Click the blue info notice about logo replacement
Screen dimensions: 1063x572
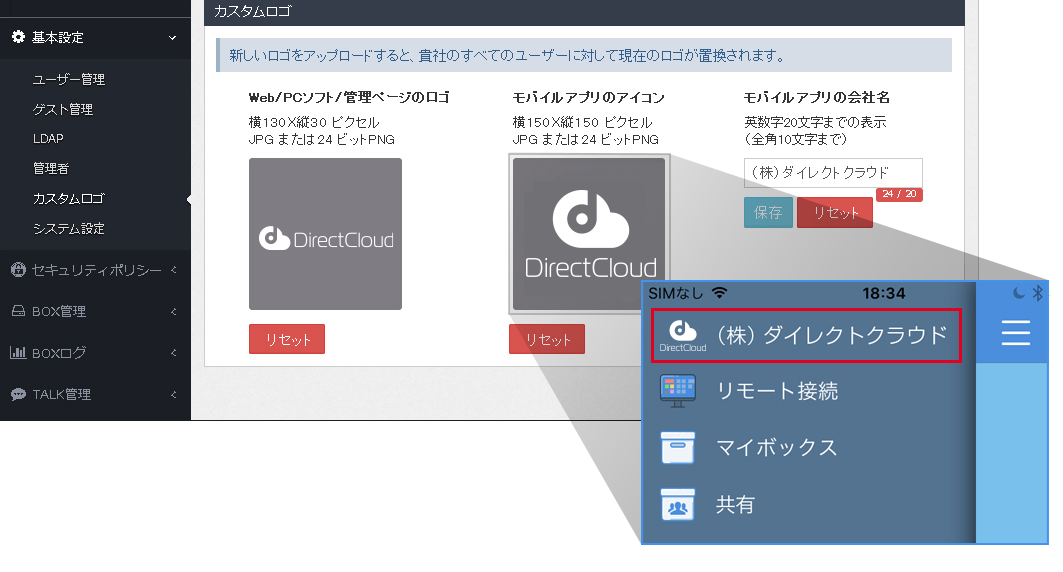584,55
